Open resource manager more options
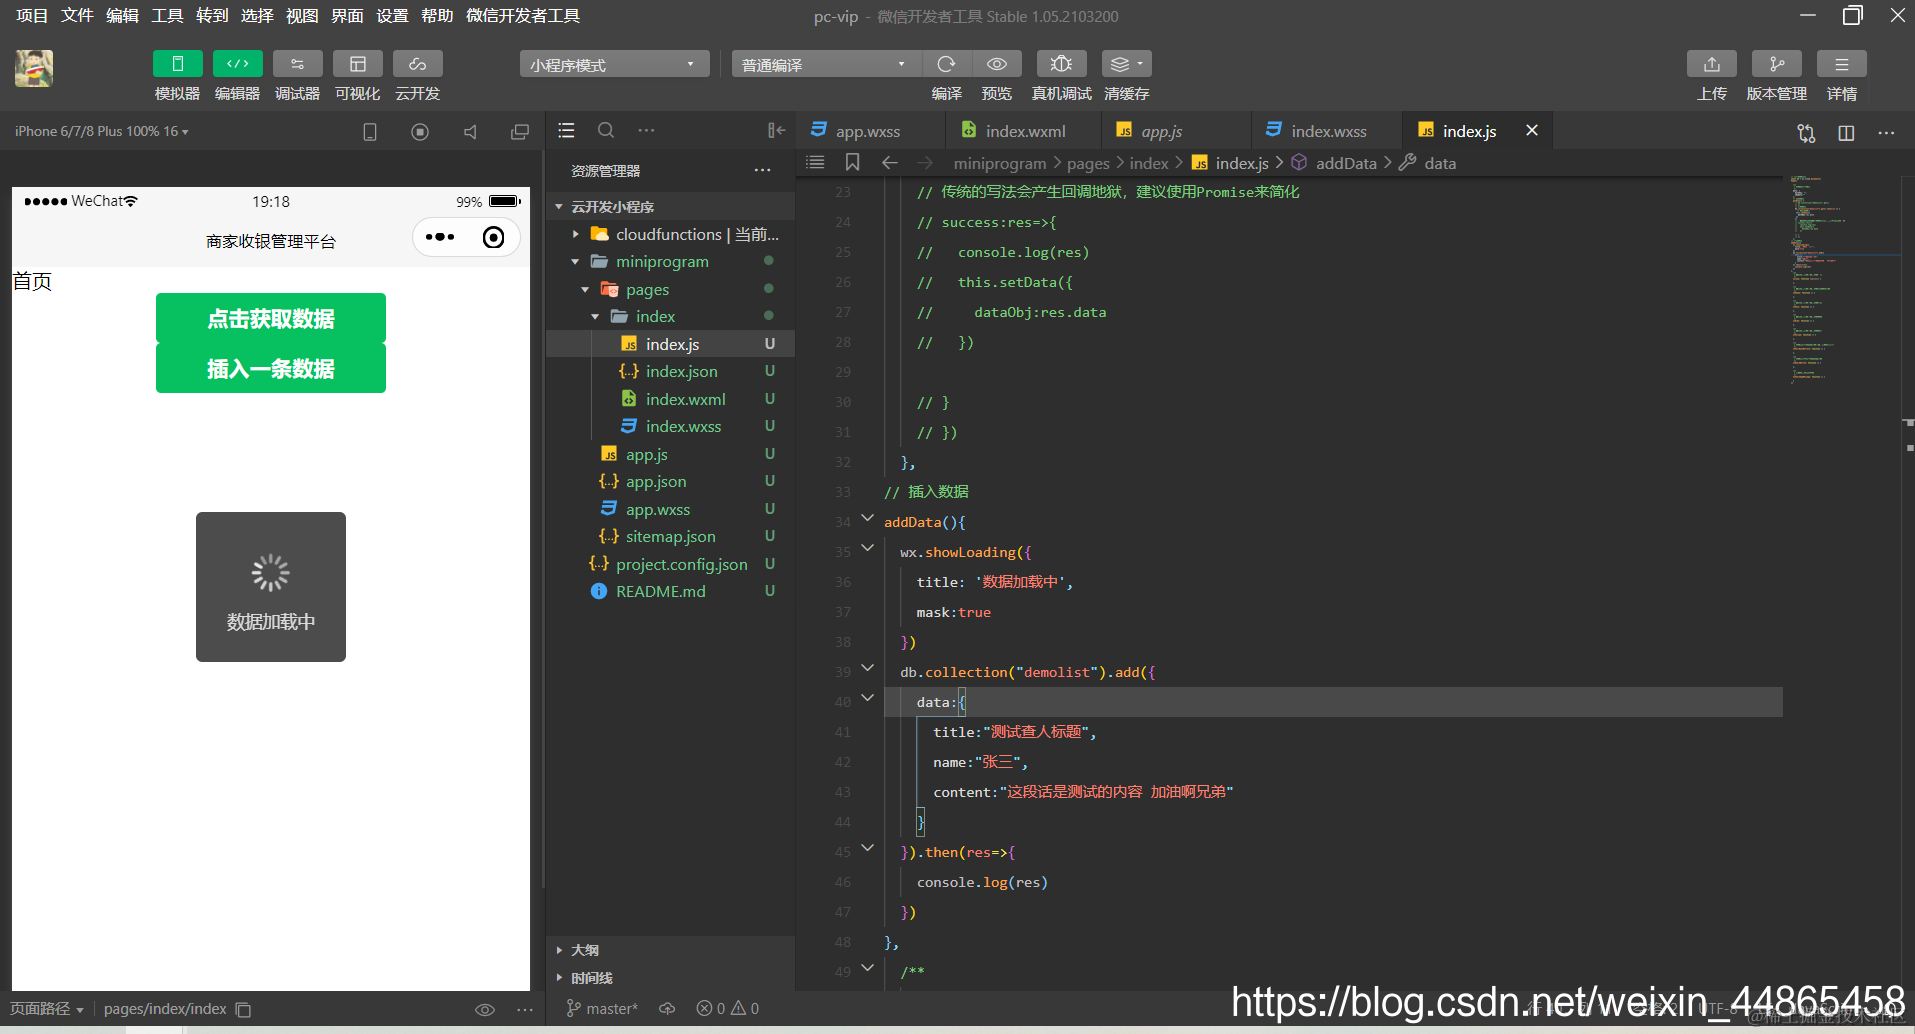Image resolution: width=1915 pixels, height=1034 pixels. click(x=763, y=170)
